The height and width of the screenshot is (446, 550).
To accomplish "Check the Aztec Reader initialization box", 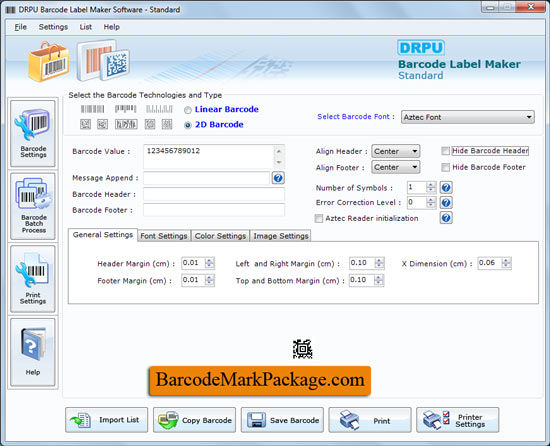I will pyautogui.click(x=318, y=218).
